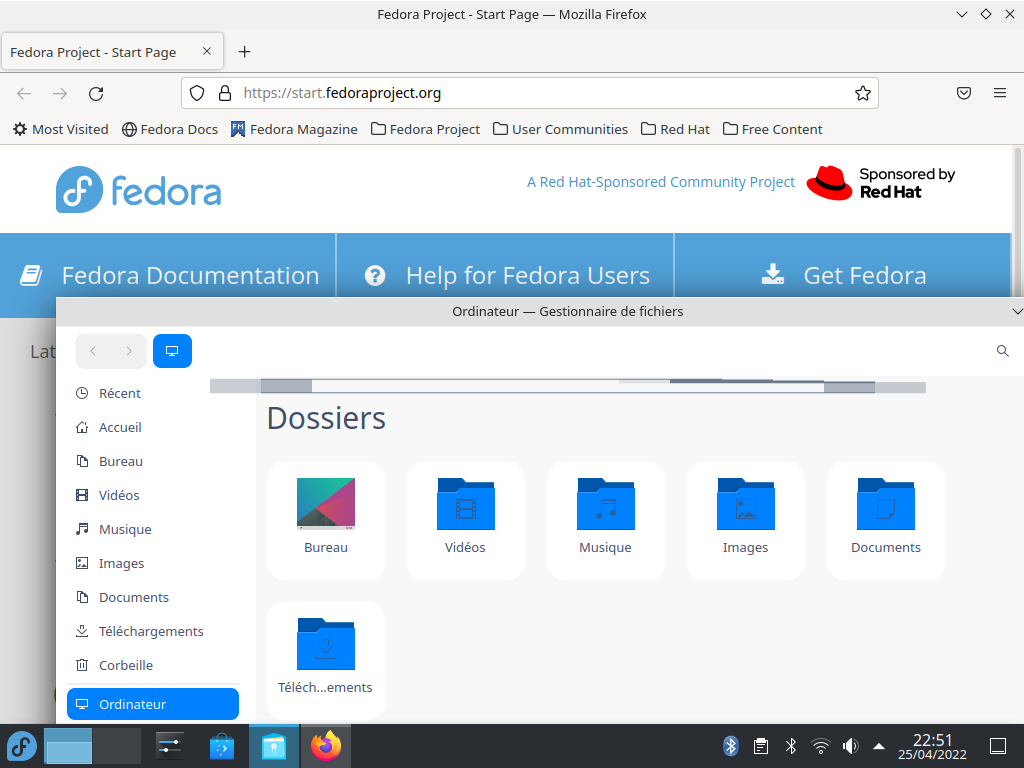Screen dimensions: 1024x768
Task: Click the Firefox address bar
Action: (530, 93)
